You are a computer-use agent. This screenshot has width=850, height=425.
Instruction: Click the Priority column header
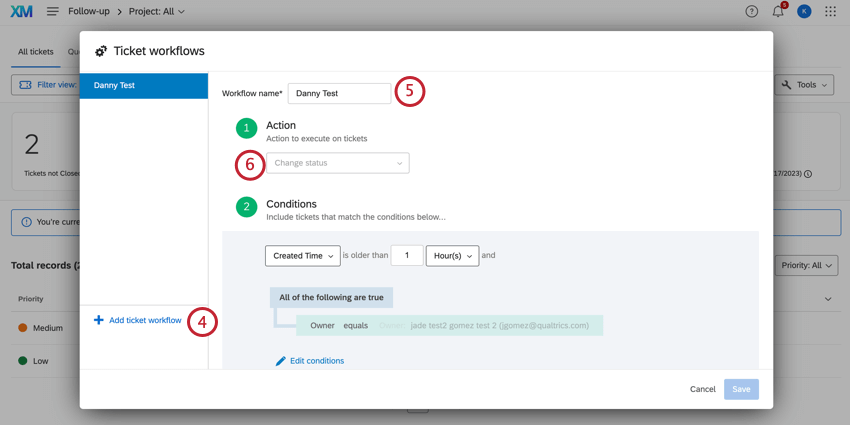(31, 299)
